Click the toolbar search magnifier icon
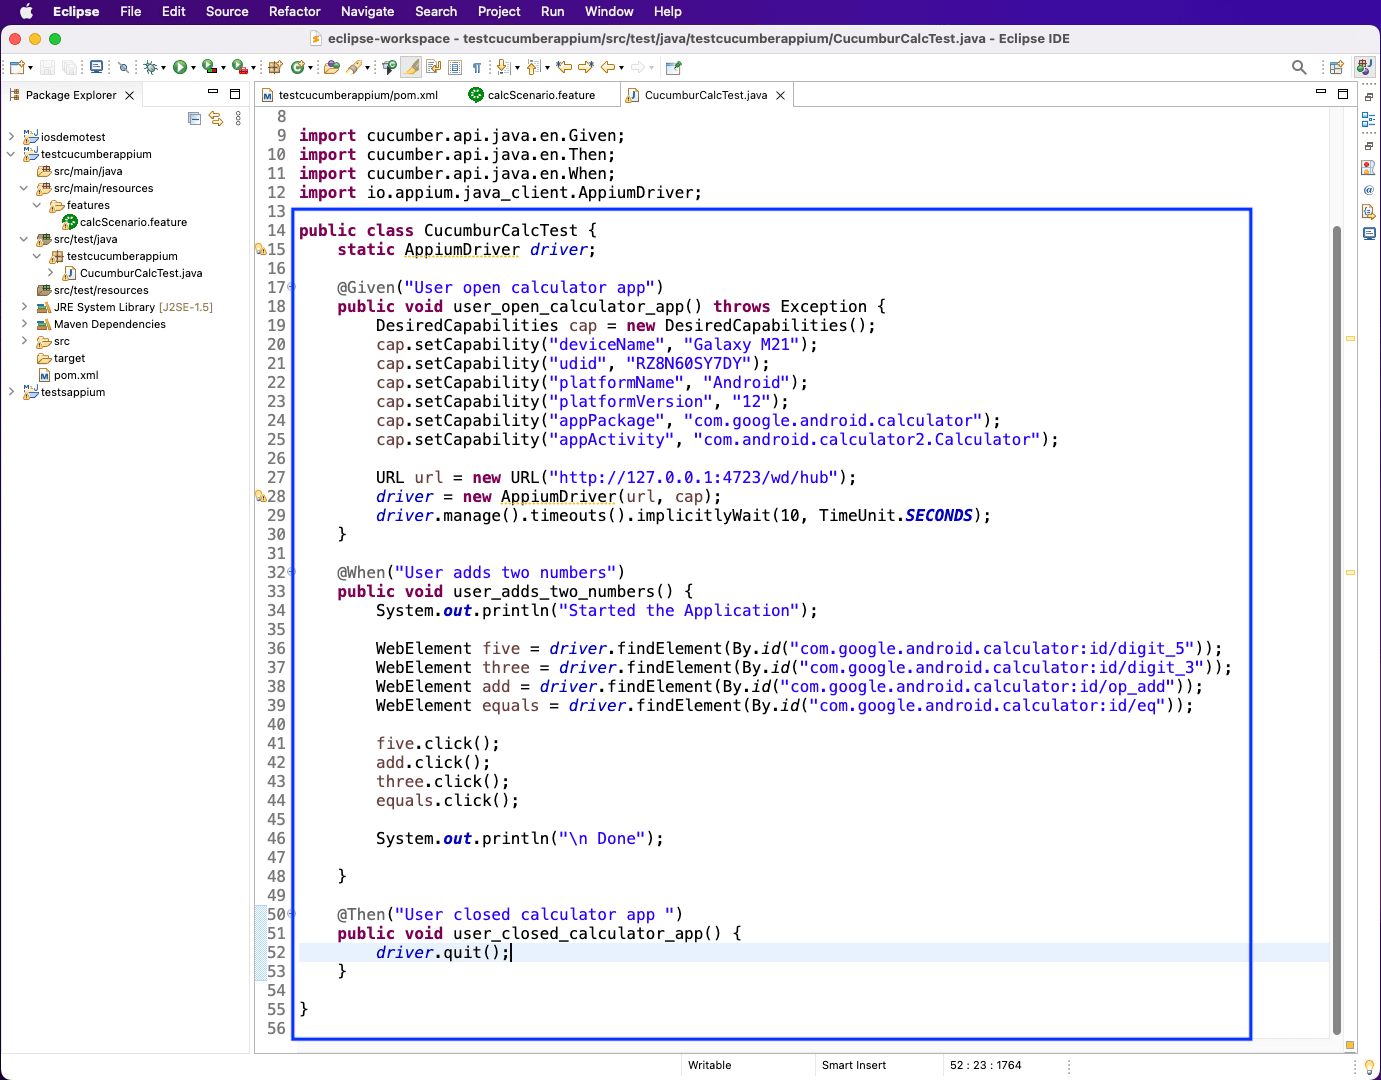This screenshot has height=1080, width=1381. click(x=1299, y=67)
